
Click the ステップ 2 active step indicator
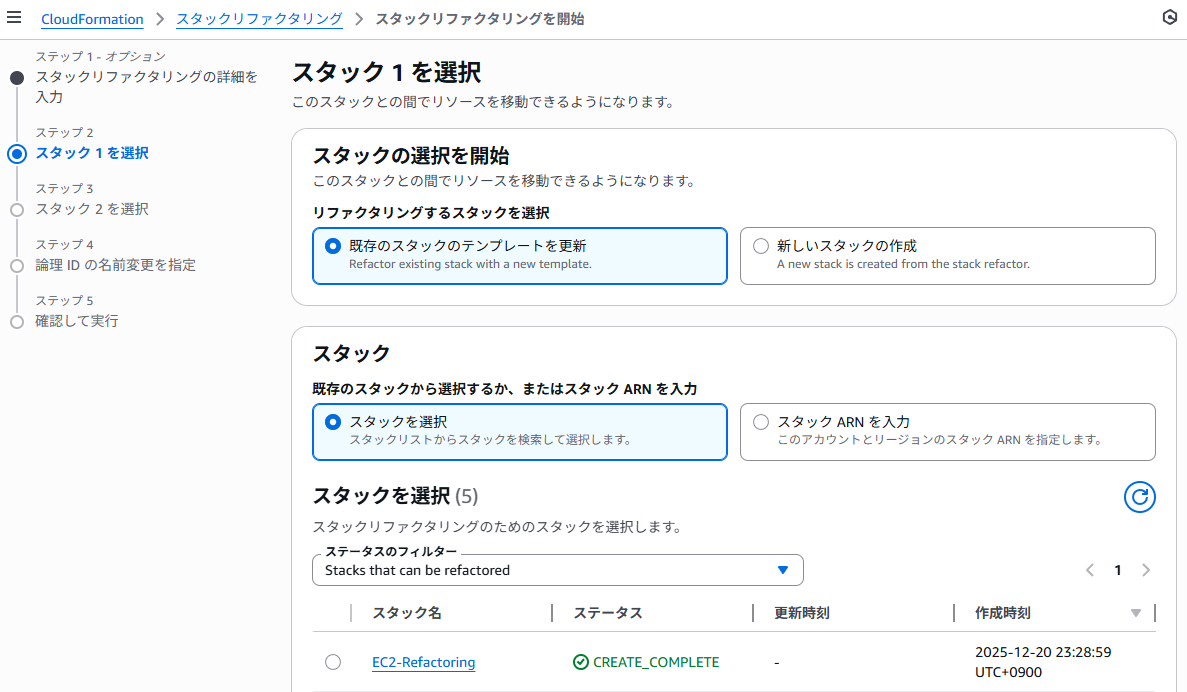point(17,154)
